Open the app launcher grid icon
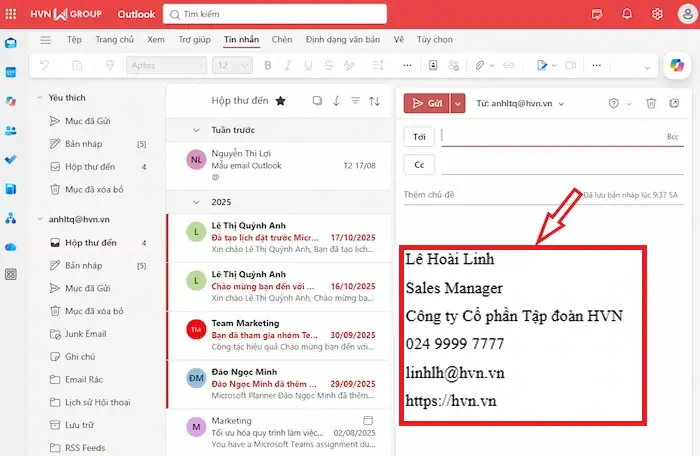 pos(11,14)
